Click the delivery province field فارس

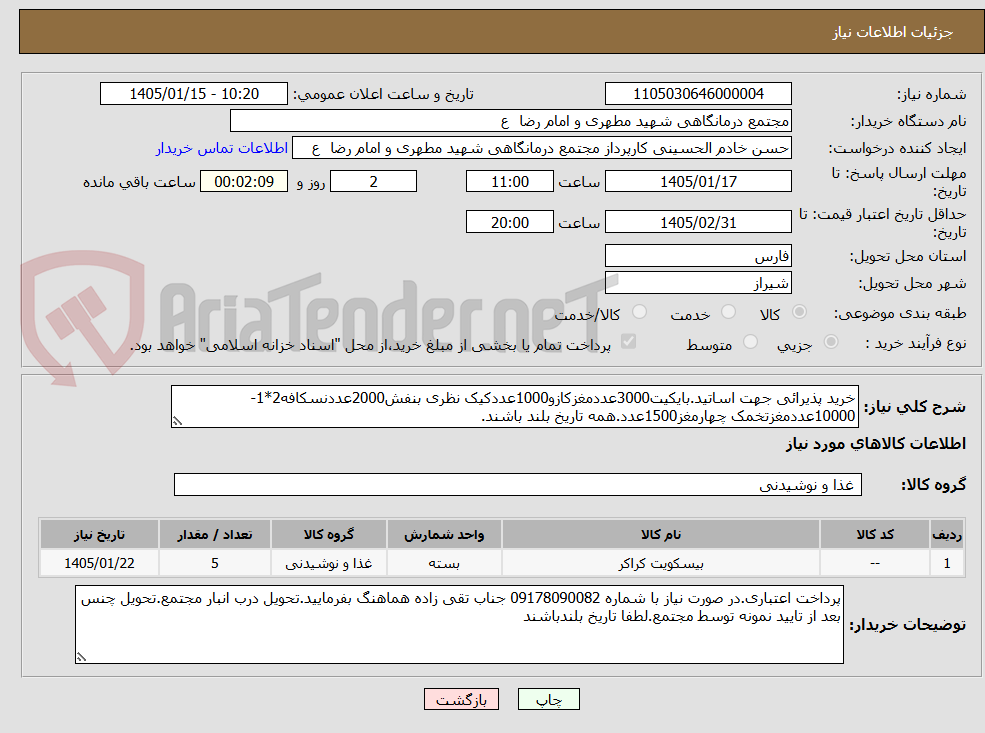pos(698,256)
